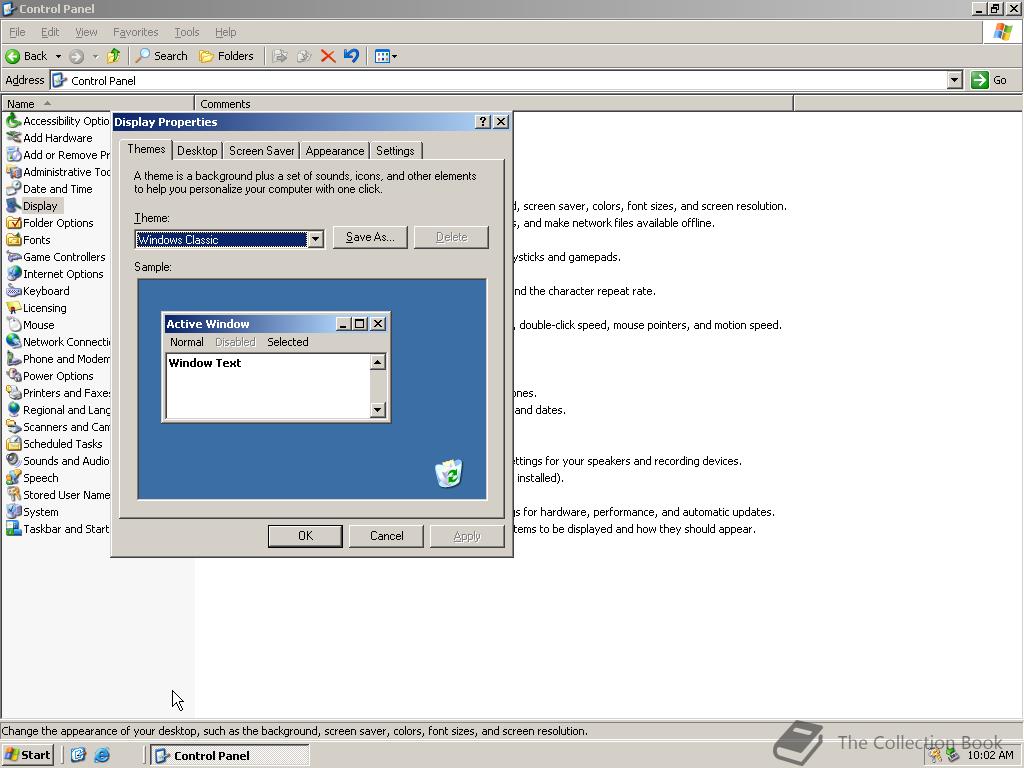Viewport: 1024px width, 768px height.
Task: Click the clock showing 10:02 AM
Action: [990, 755]
